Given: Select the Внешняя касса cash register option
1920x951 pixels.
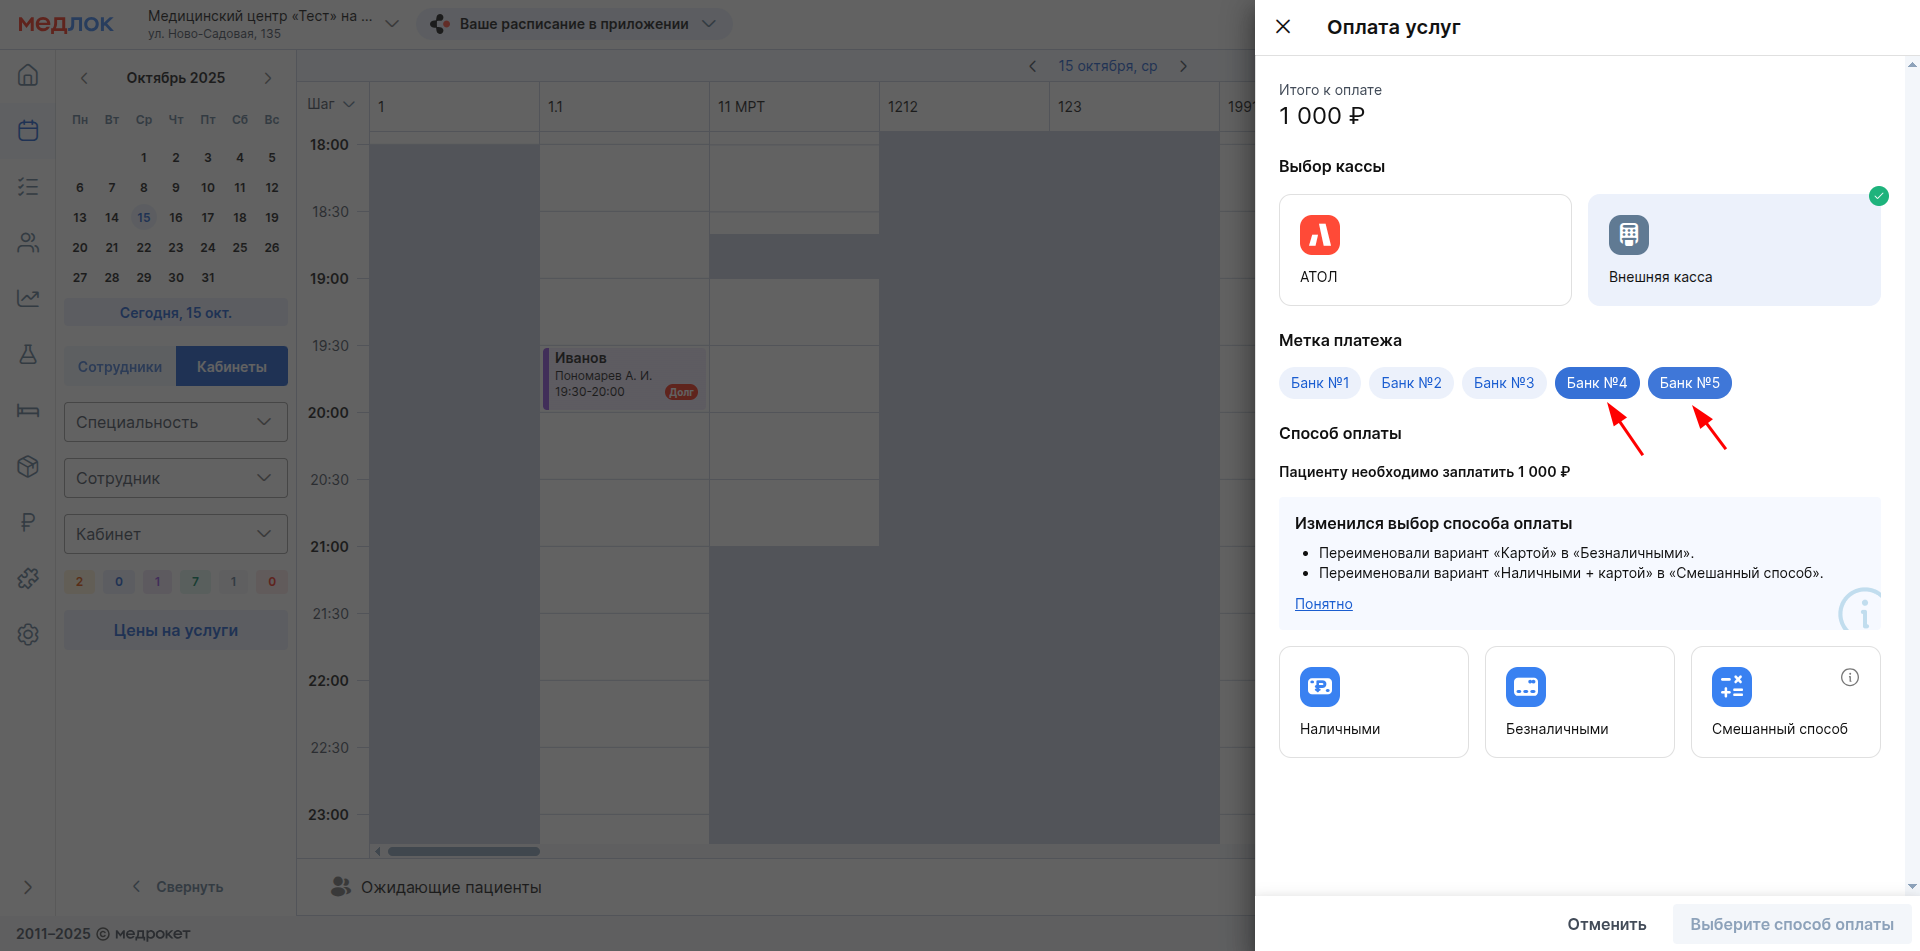Looking at the screenshot, I should 1733,250.
